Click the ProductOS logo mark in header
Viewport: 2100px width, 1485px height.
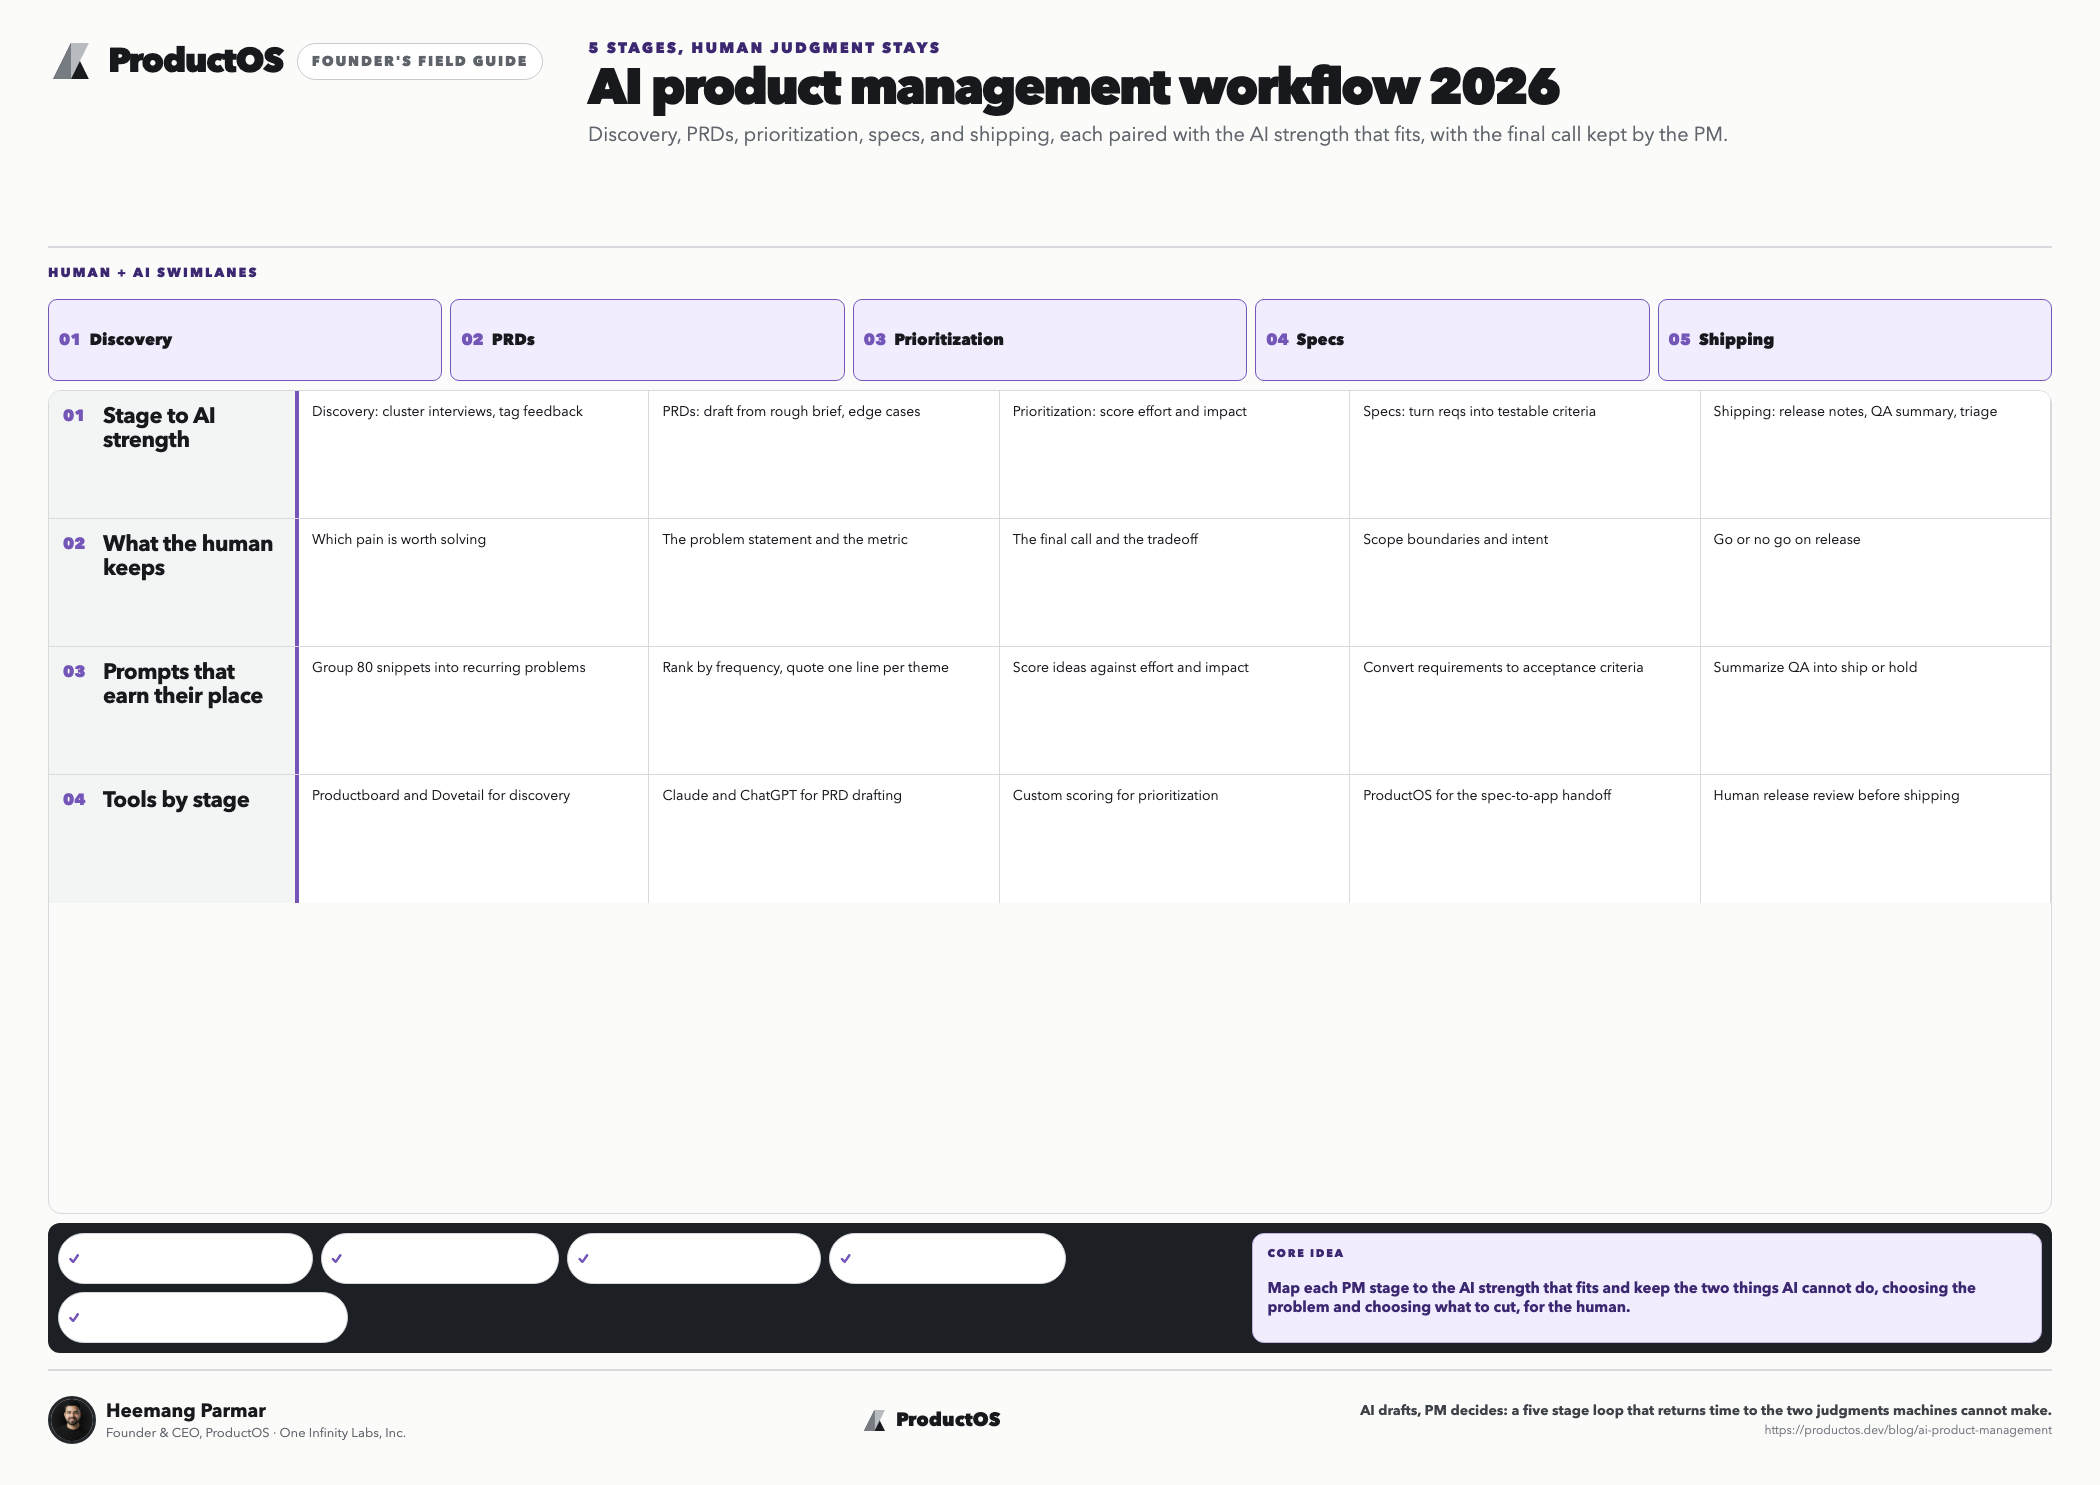point(71,61)
